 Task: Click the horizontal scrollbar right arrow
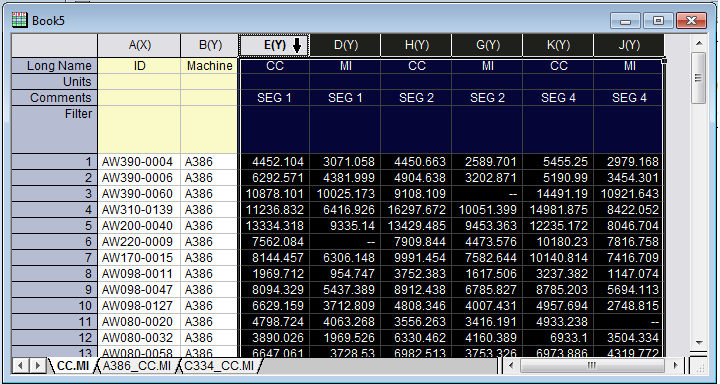coord(675,366)
